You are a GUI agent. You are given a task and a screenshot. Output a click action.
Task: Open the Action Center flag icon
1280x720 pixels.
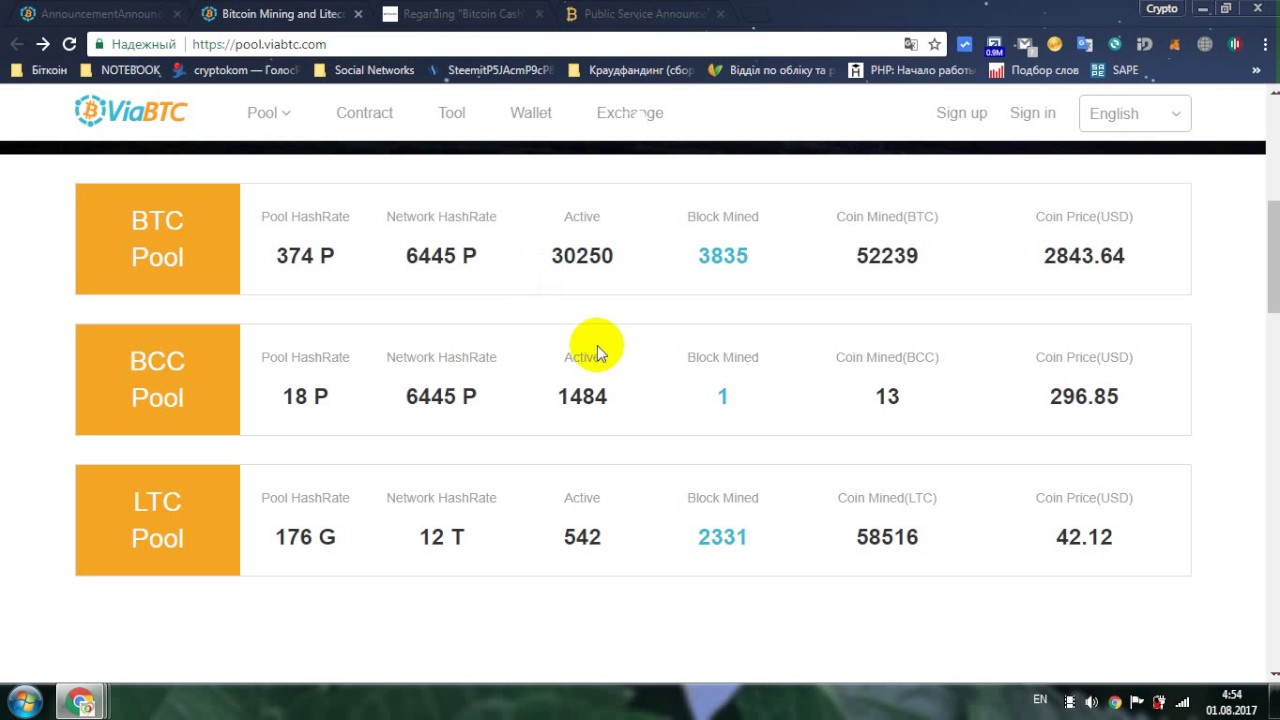click(1137, 702)
